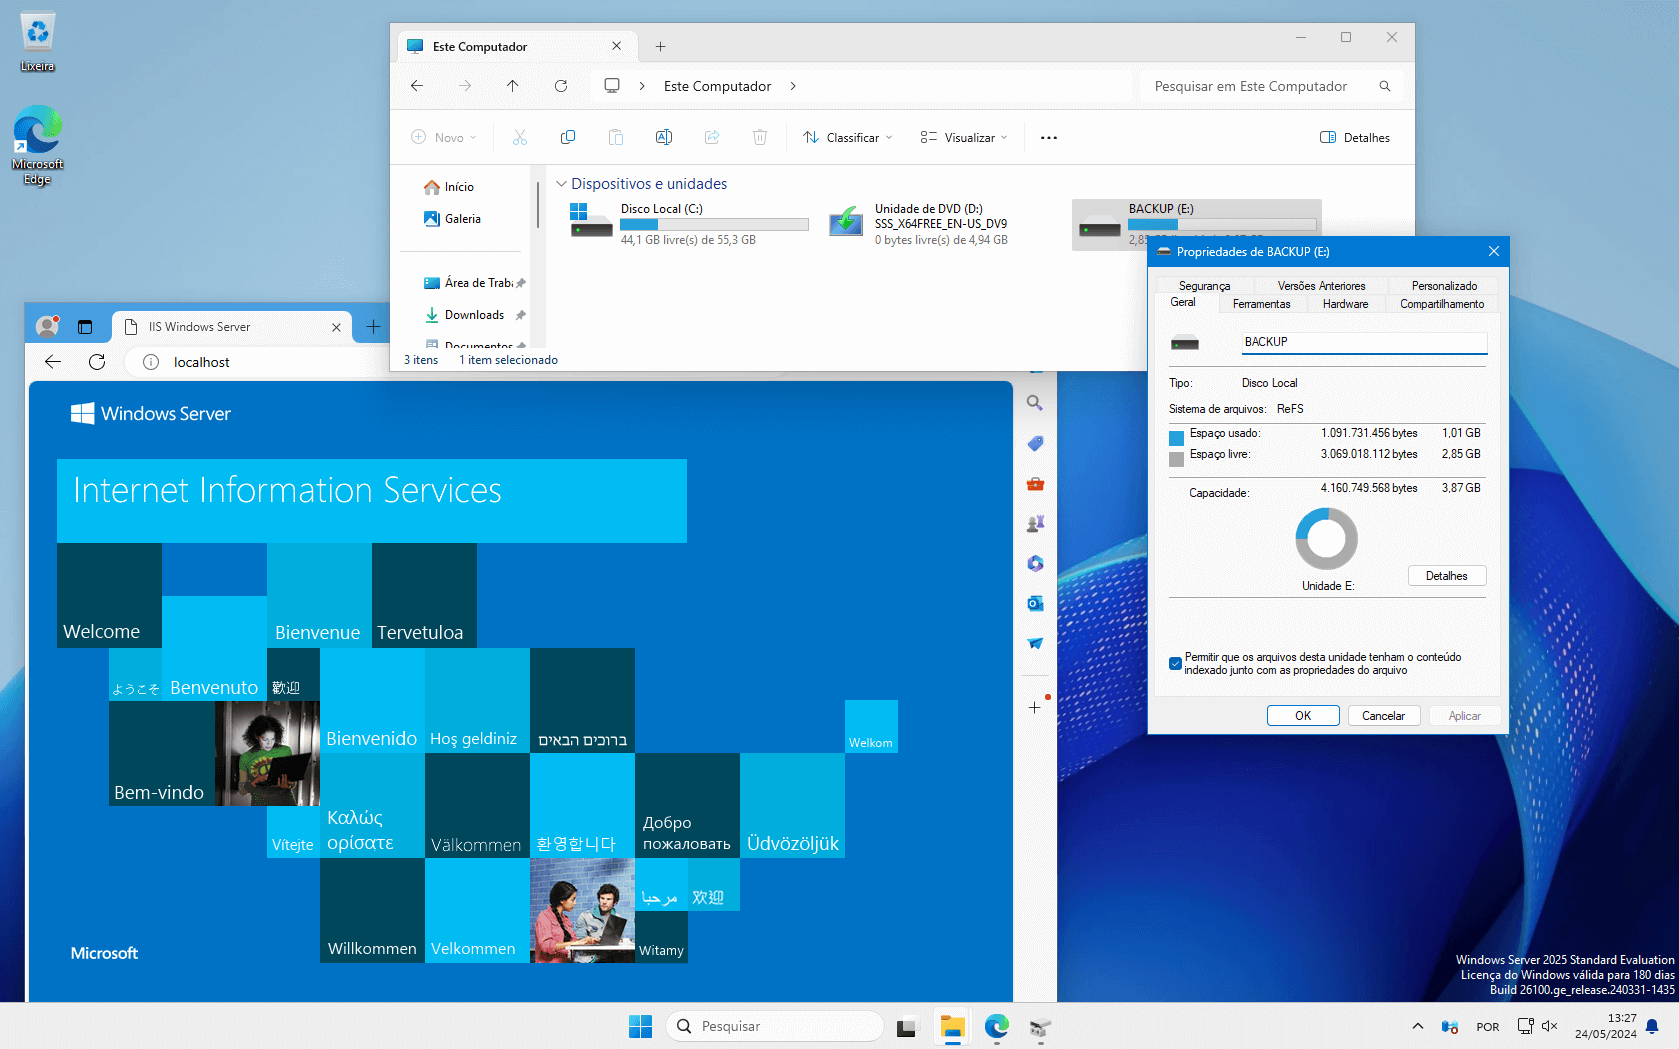Click the volume label BACKUP text field
Screen dimensions: 1679x1049
[1365, 342]
